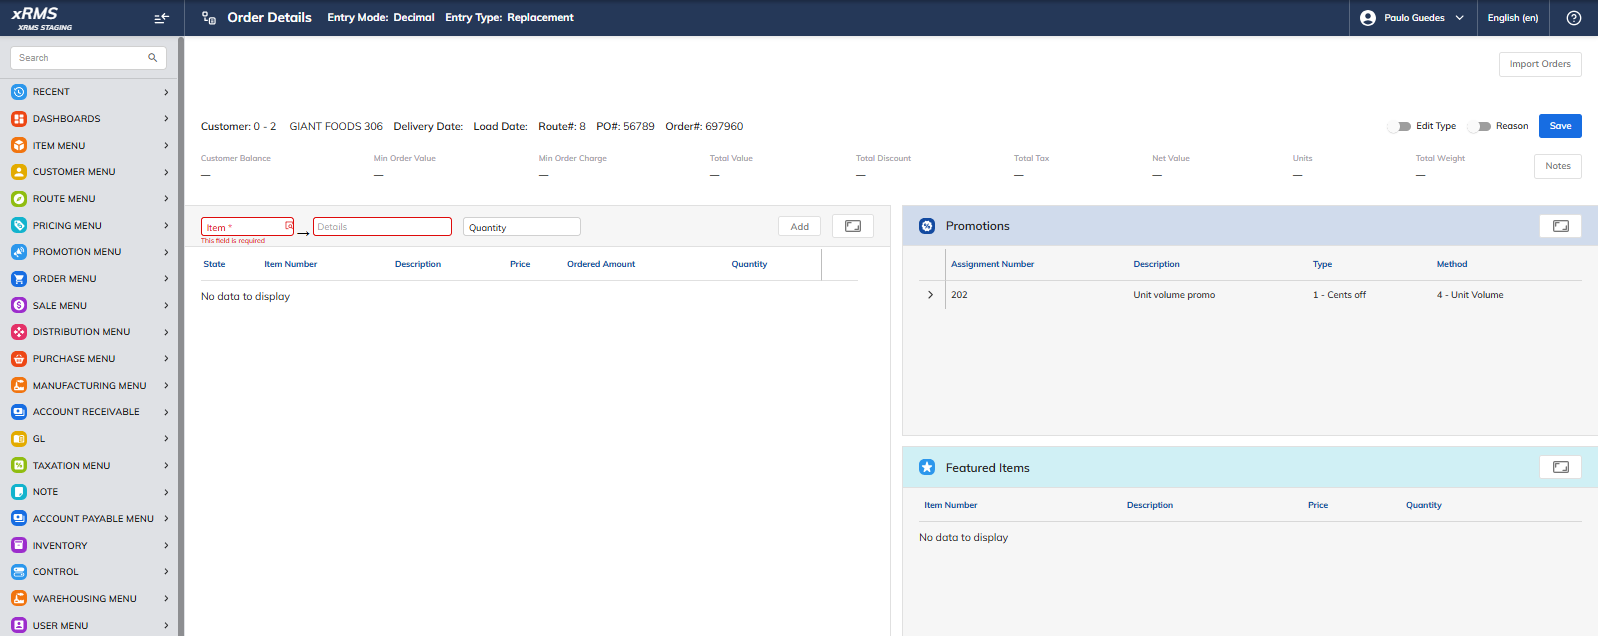Click the xRMS logo

pos(41,17)
